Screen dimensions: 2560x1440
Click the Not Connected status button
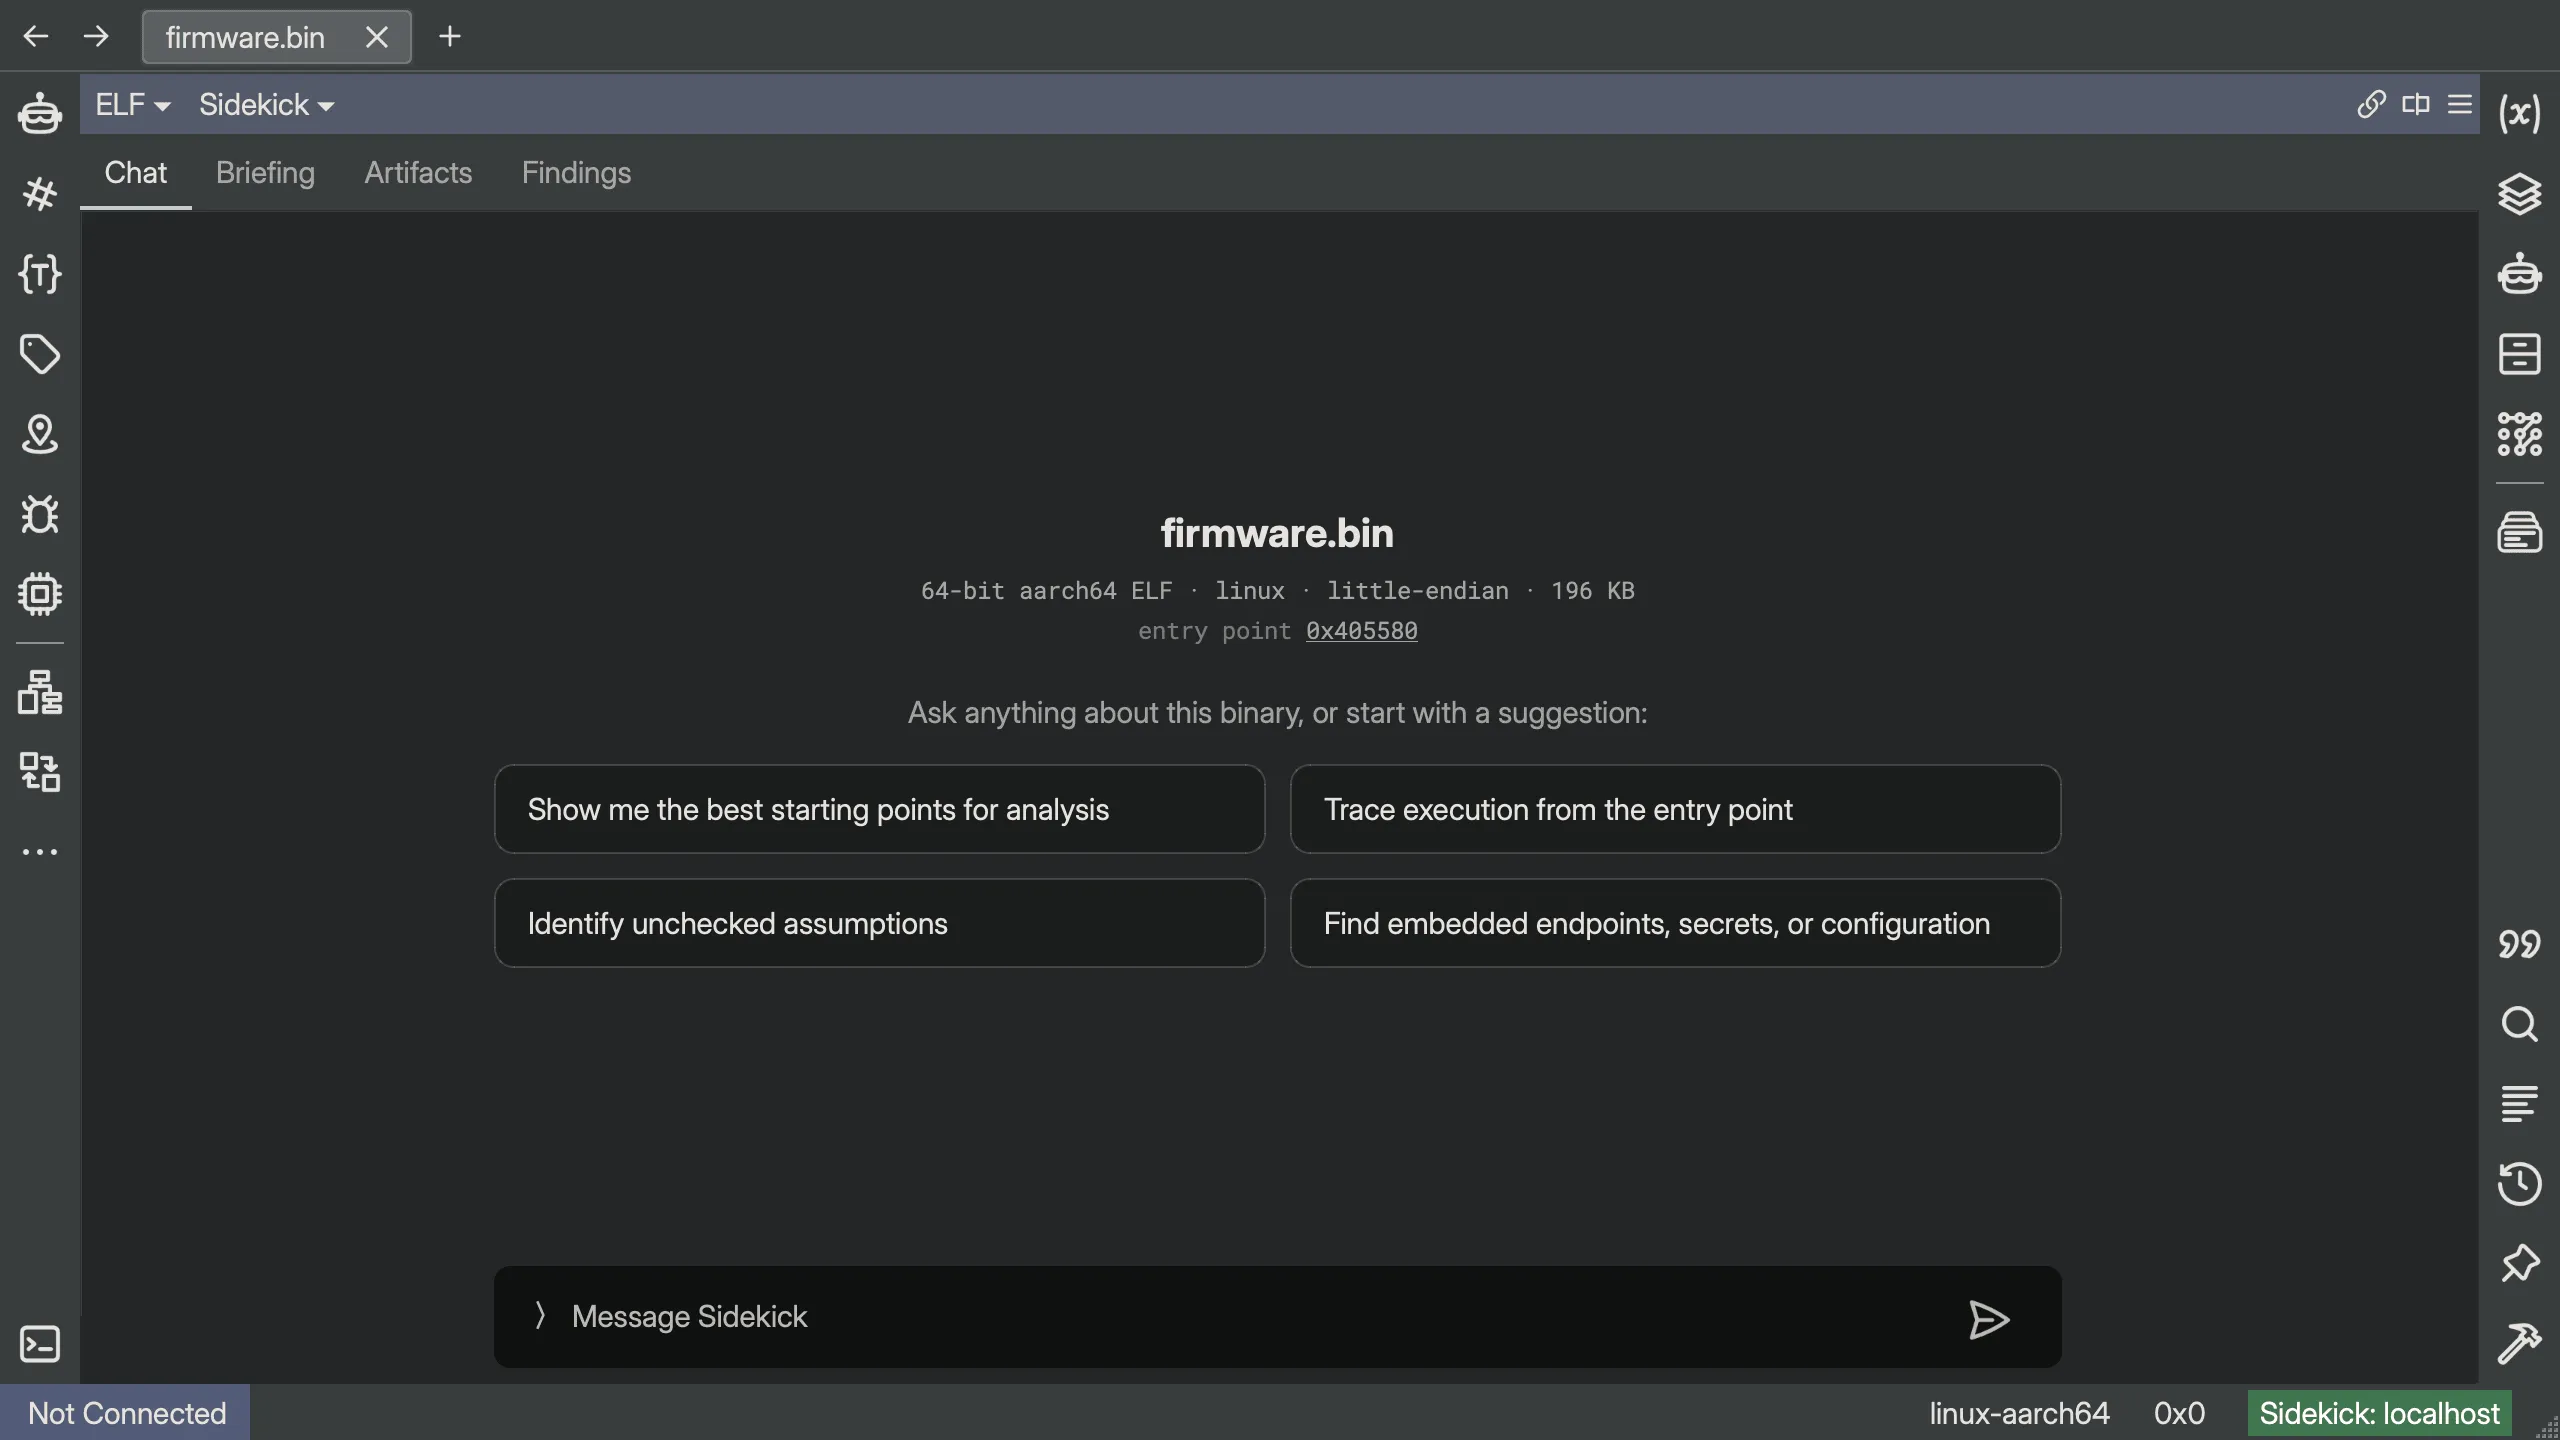click(125, 1413)
